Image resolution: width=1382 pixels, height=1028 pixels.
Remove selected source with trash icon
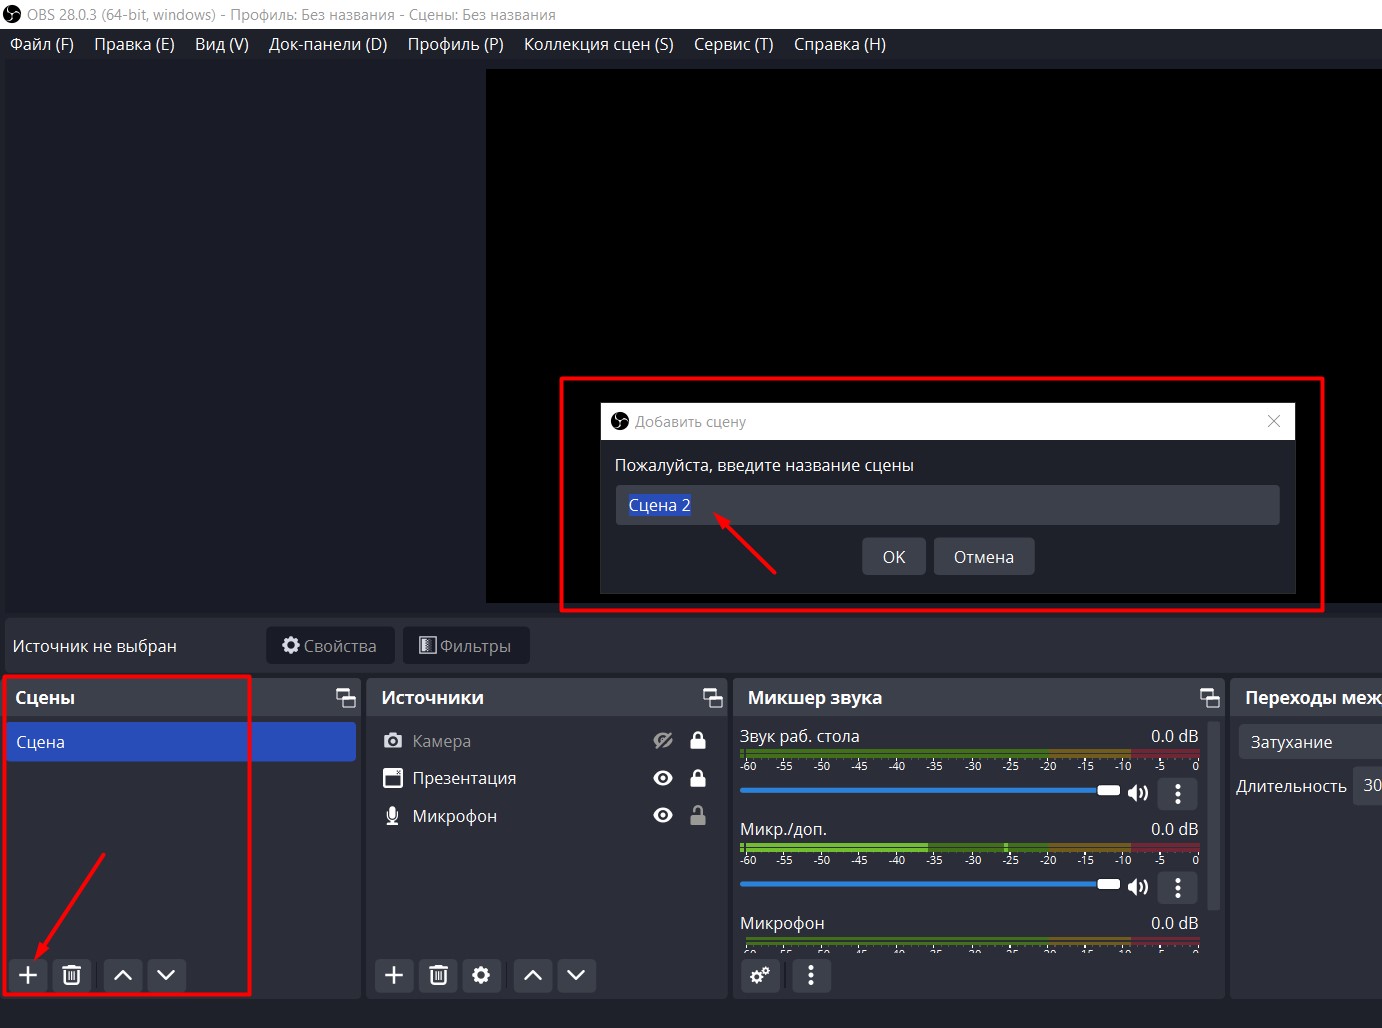point(438,975)
